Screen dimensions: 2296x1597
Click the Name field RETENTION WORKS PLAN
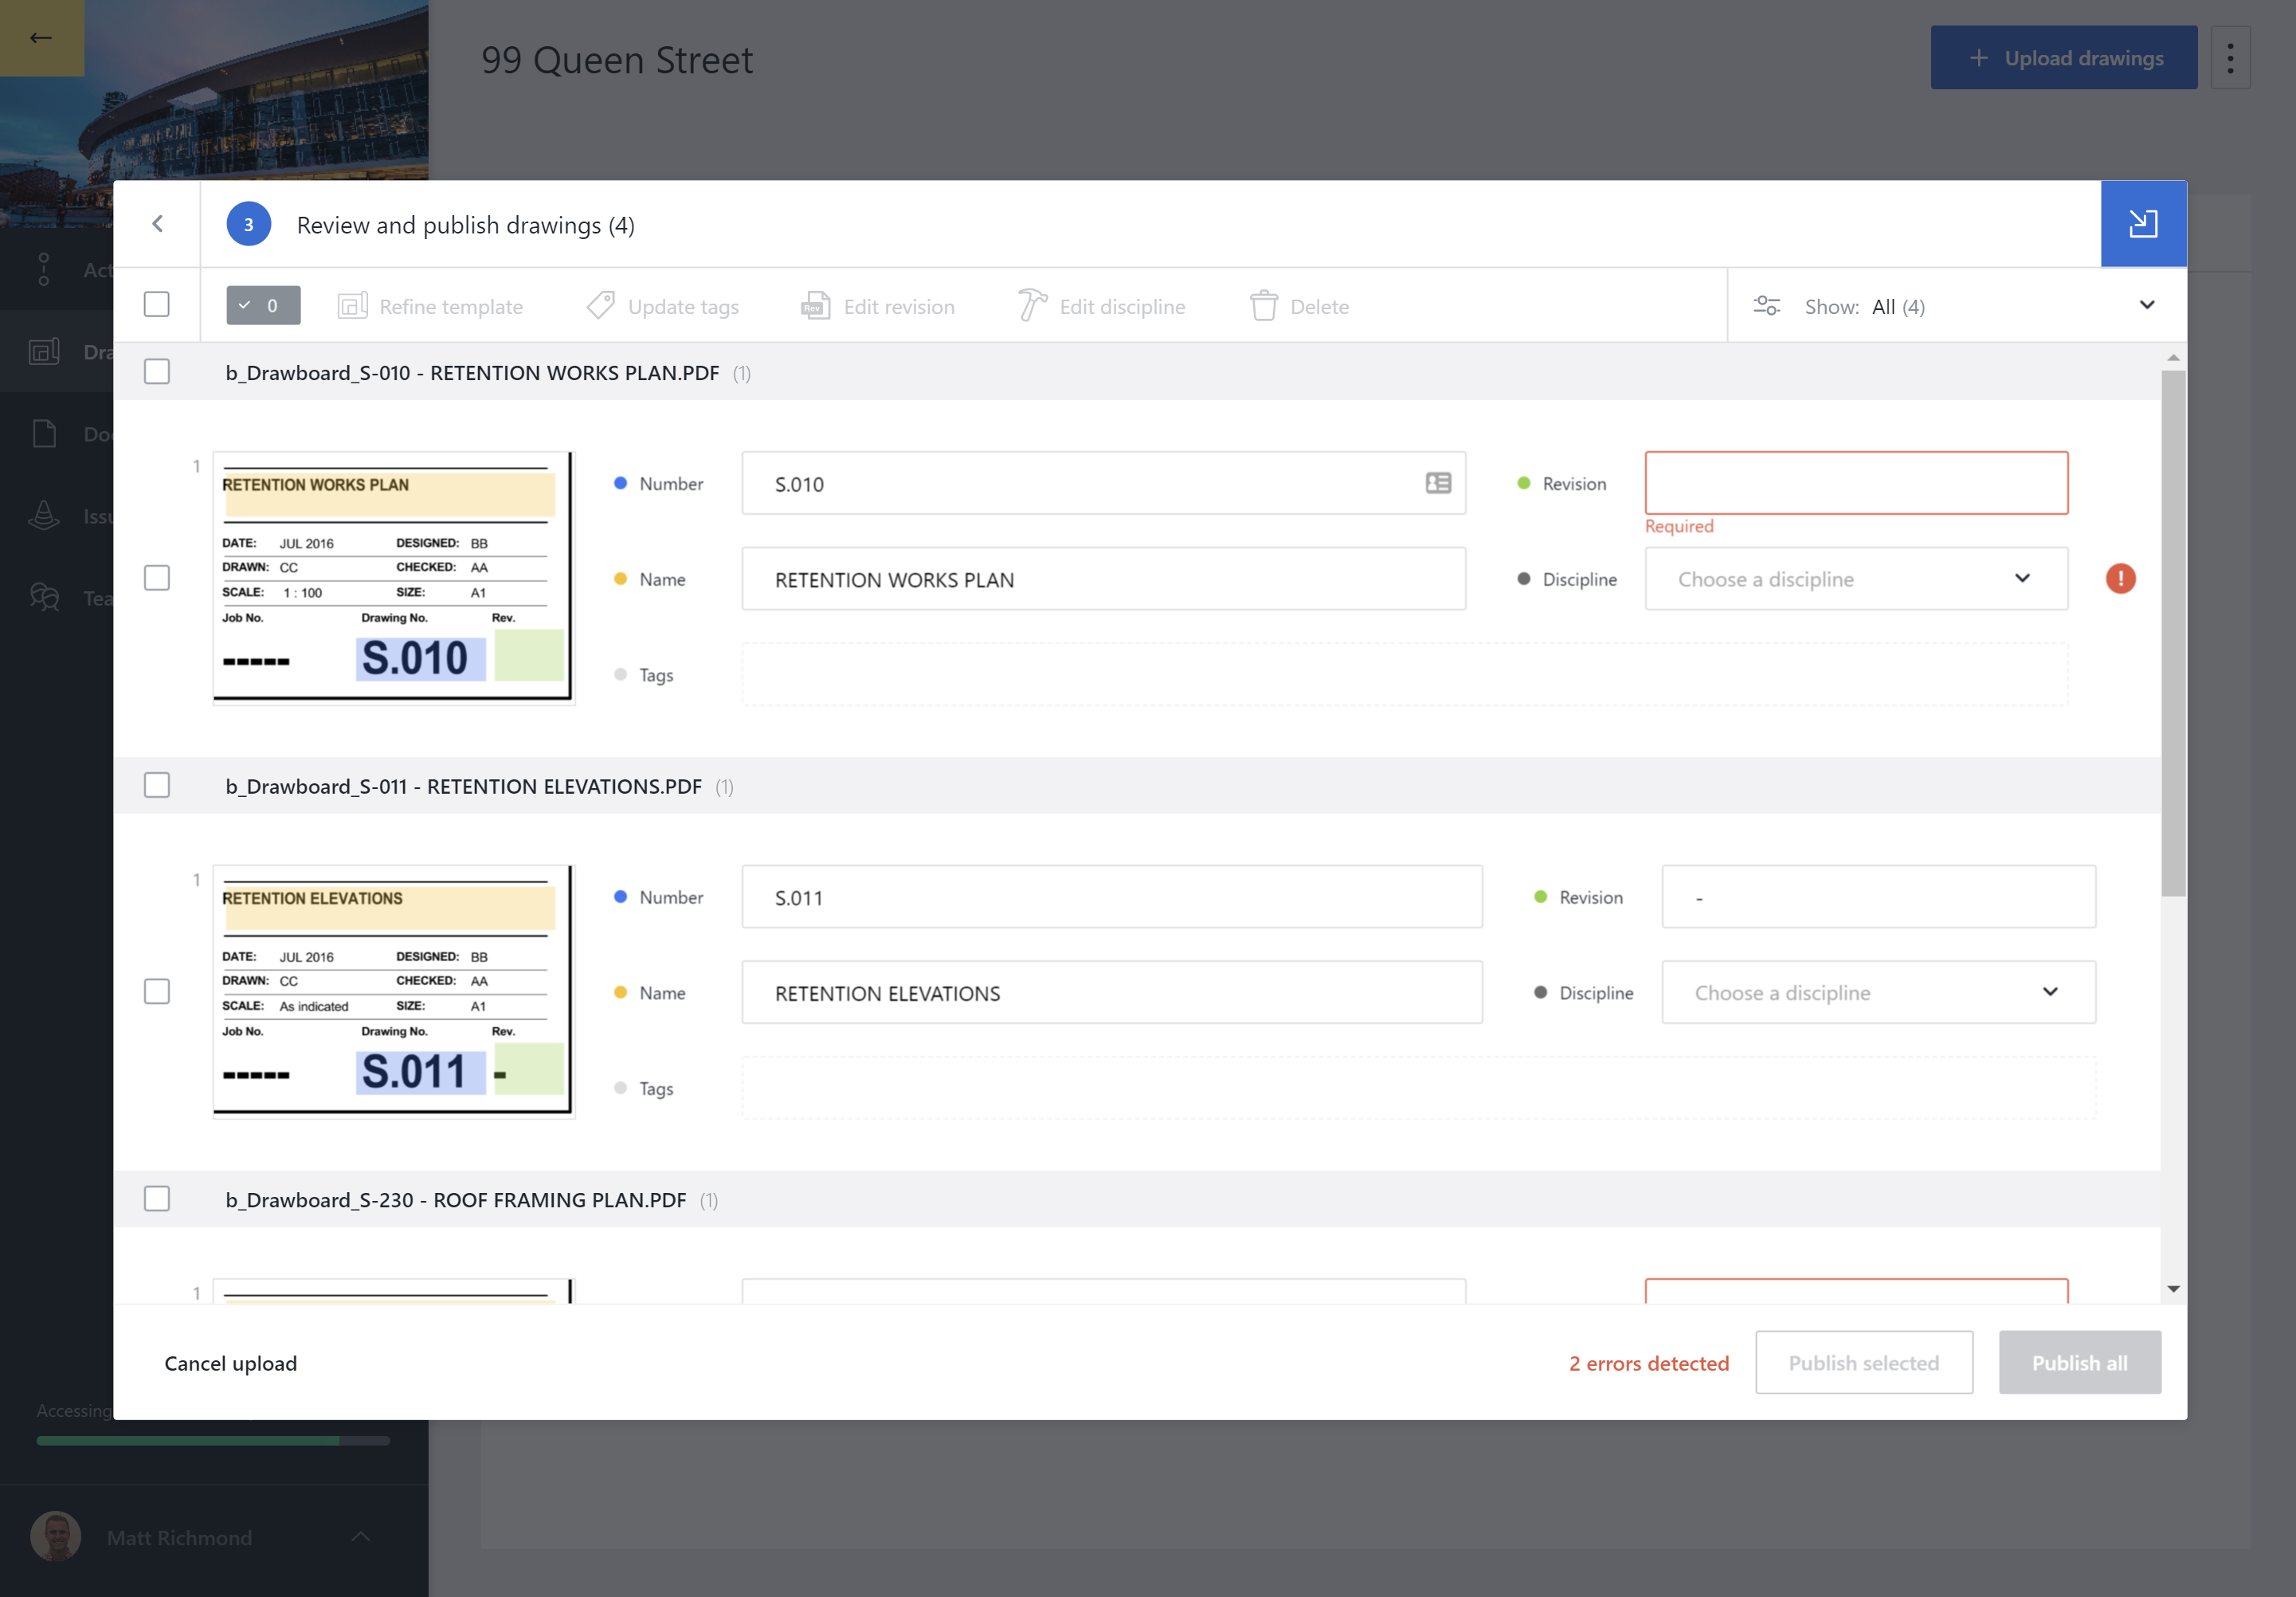pos(1104,579)
